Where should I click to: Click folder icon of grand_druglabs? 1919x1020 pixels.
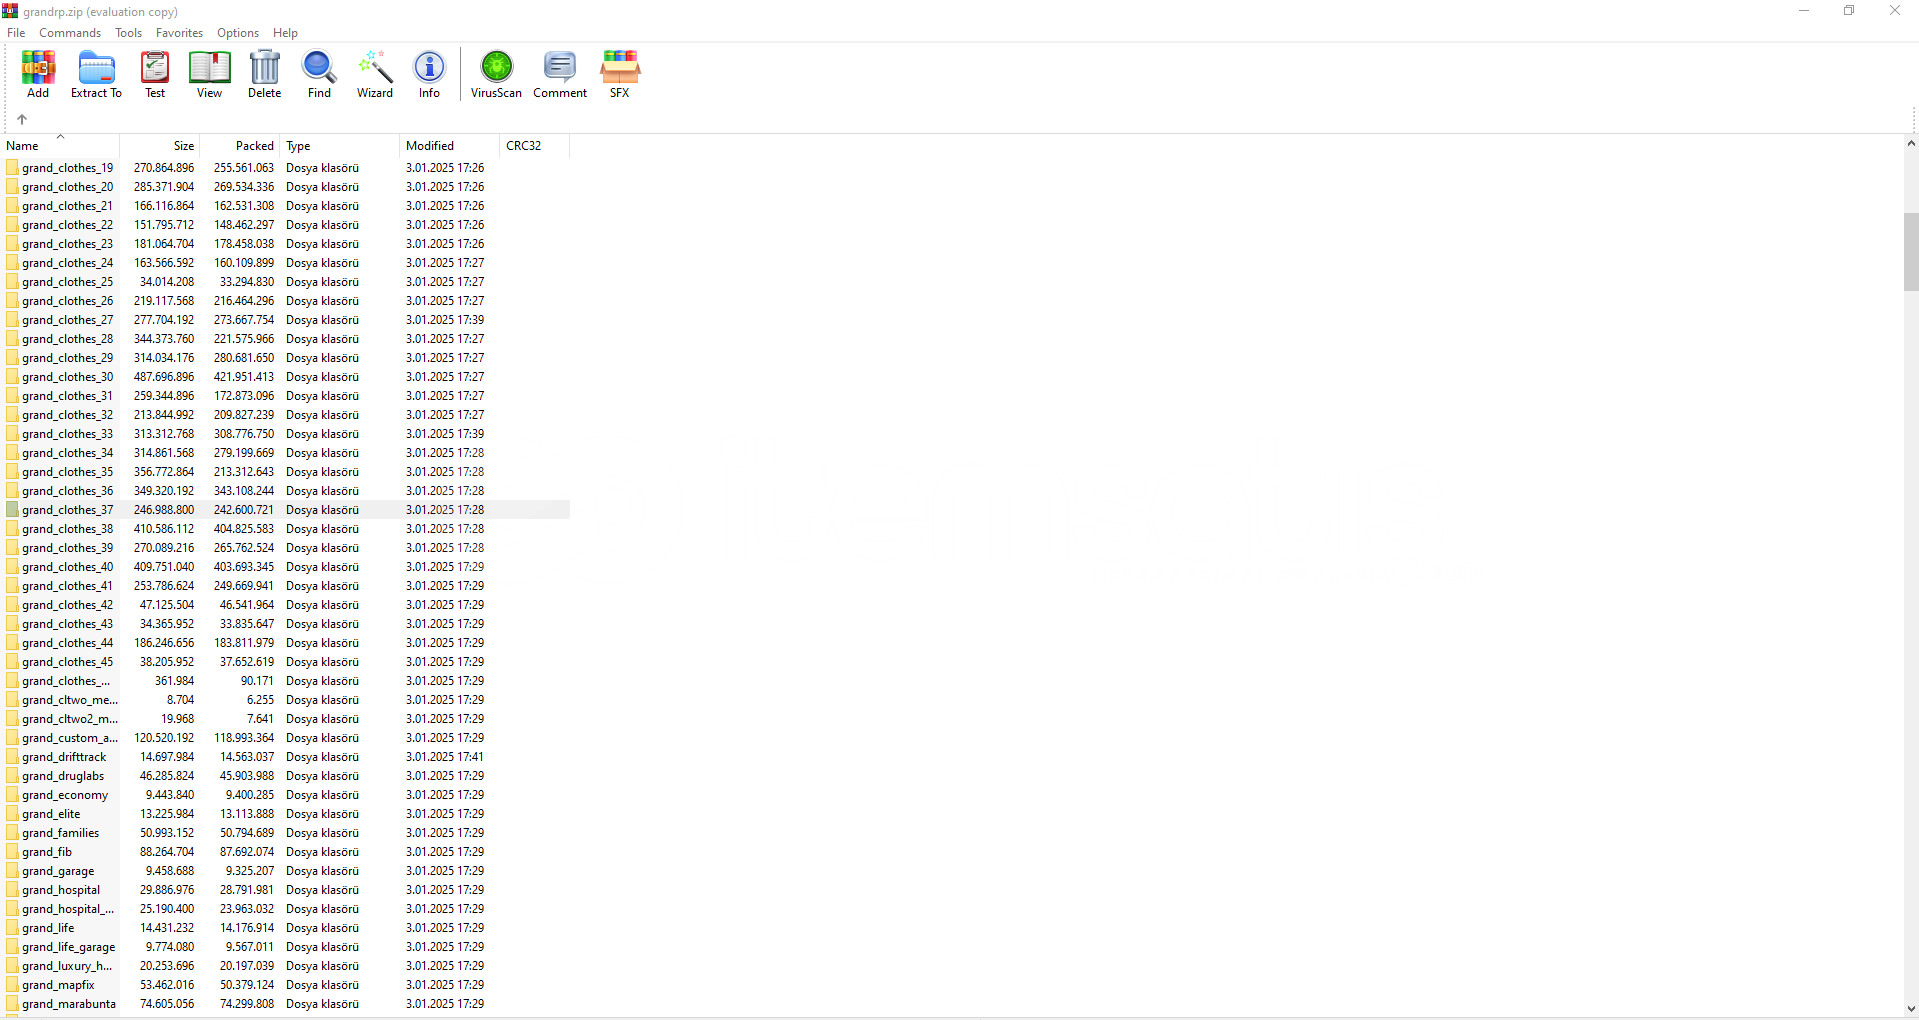[12, 776]
